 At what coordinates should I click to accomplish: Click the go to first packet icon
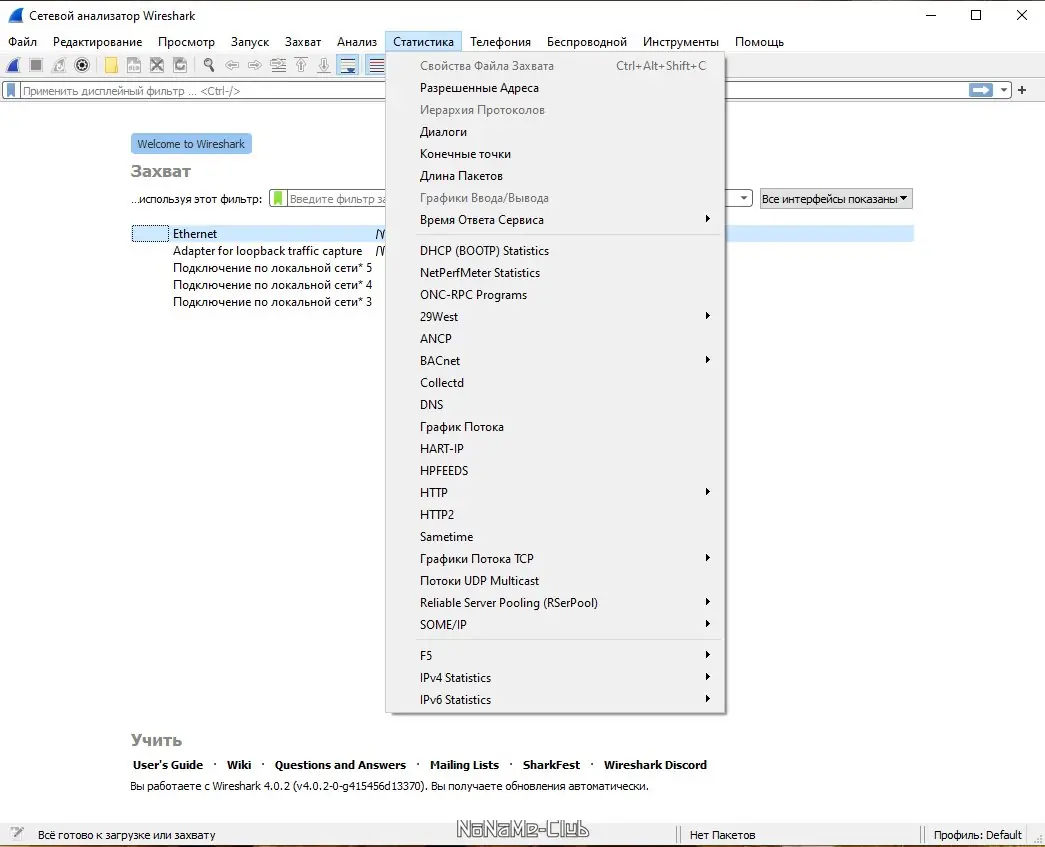pos(301,65)
